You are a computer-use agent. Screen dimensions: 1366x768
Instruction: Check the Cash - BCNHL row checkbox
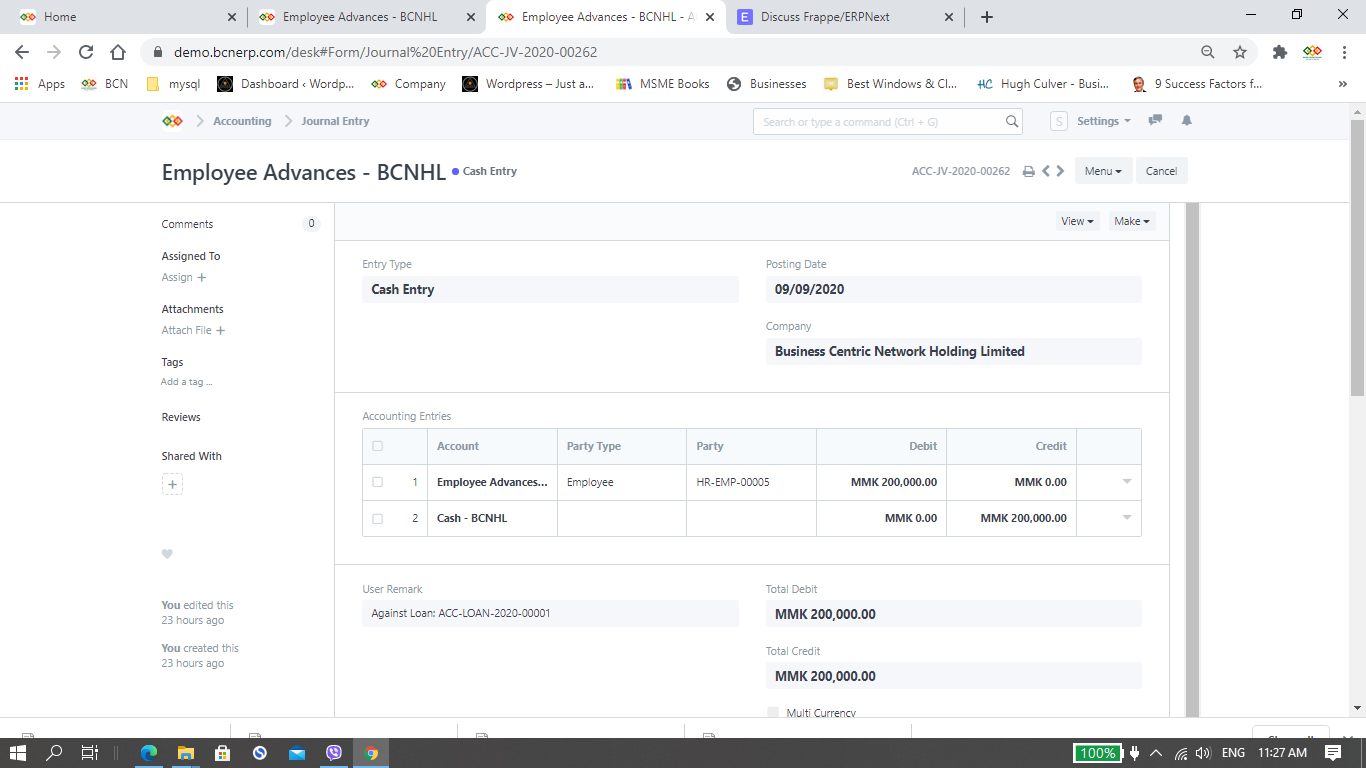[377, 518]
